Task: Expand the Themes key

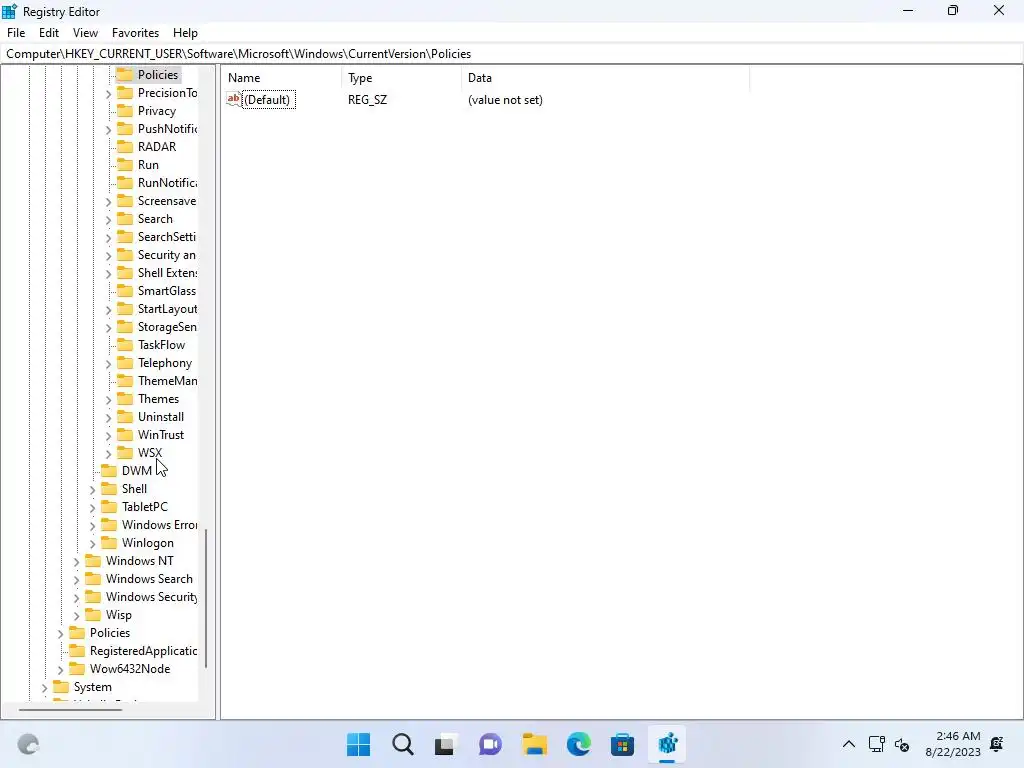Action: point(108,399)
